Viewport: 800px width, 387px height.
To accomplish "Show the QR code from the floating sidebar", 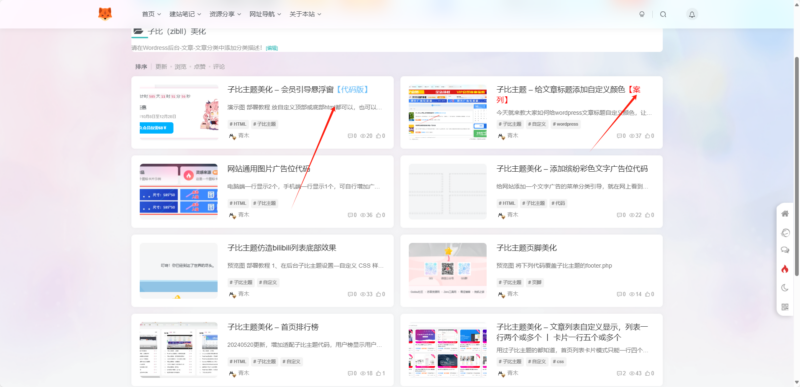I will pyautogui.click(x=785, y=306).
